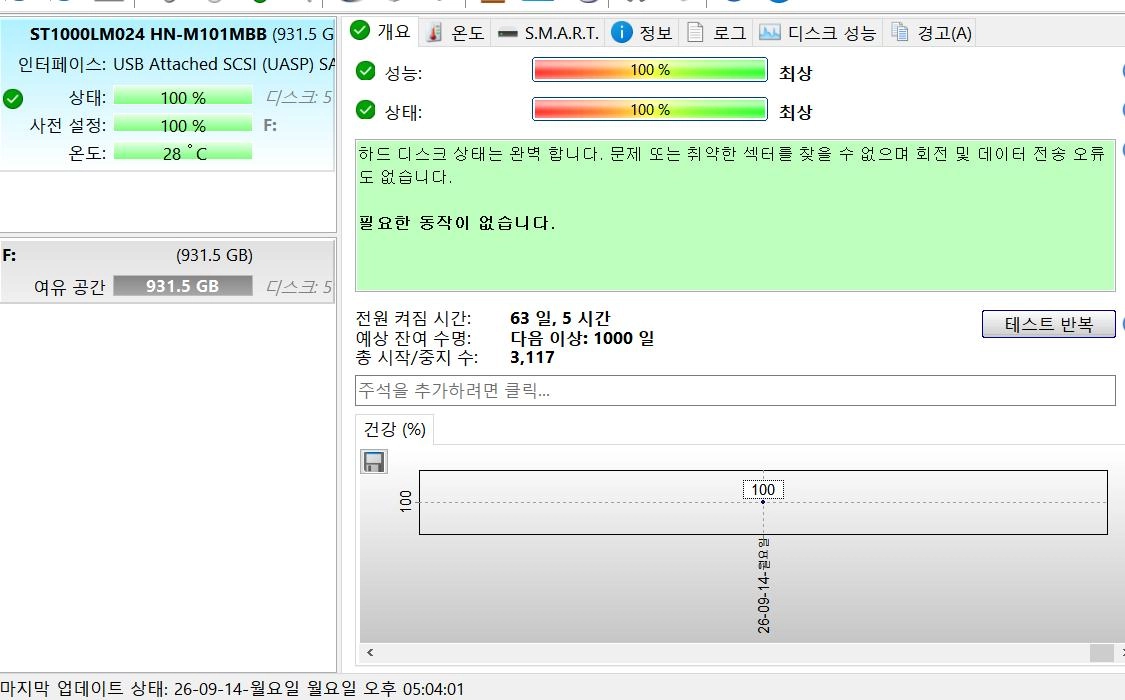This screenshot has height=700, width=1125.
Task: Click the overview 상태 100 % health bar
Action: click(650, 110)
